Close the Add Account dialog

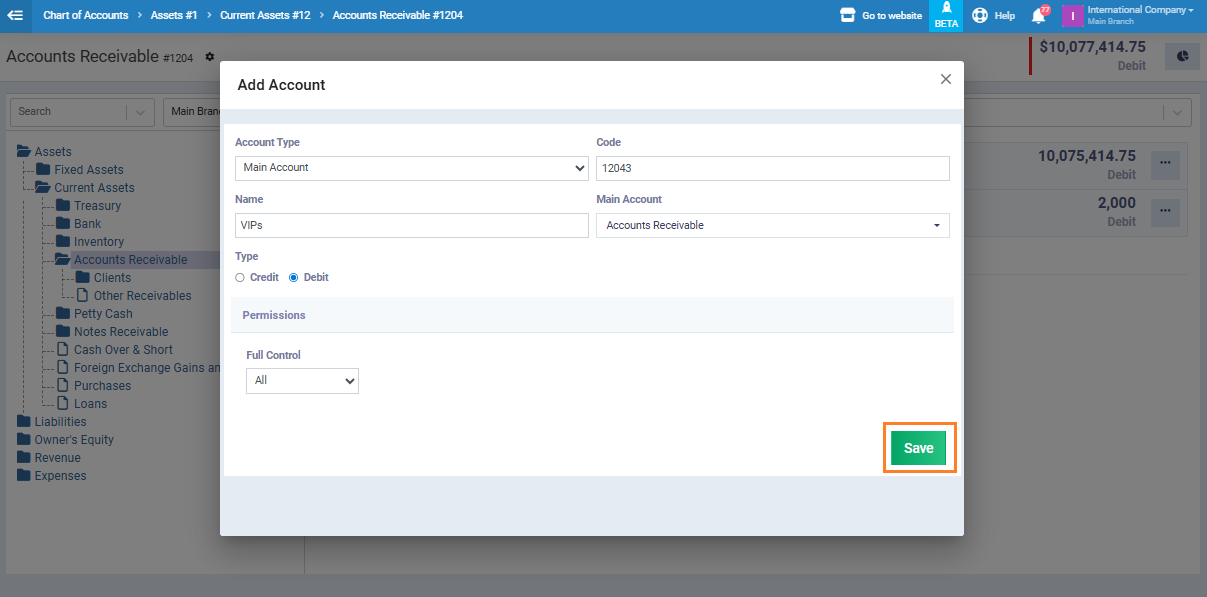945,79
